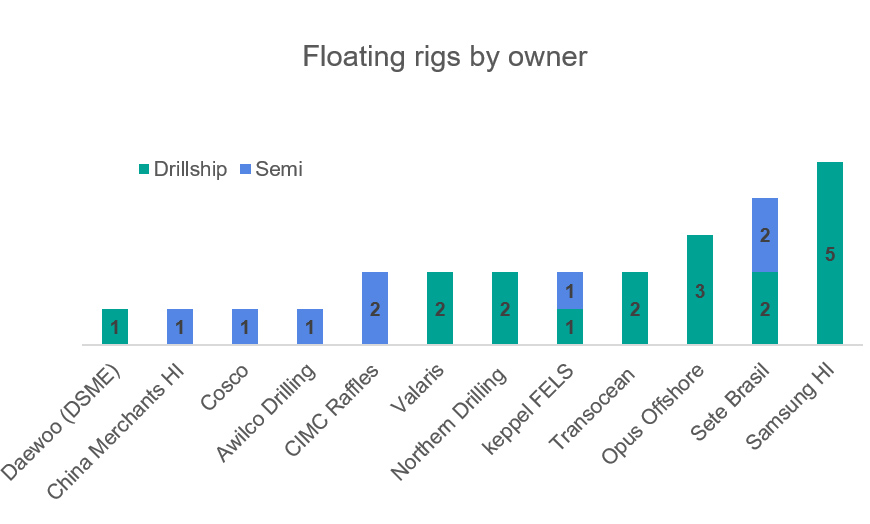This screenshot has height=524, width=870.
Task: Click the Transocean drillship bar
Action: click(x=635, y=308)
